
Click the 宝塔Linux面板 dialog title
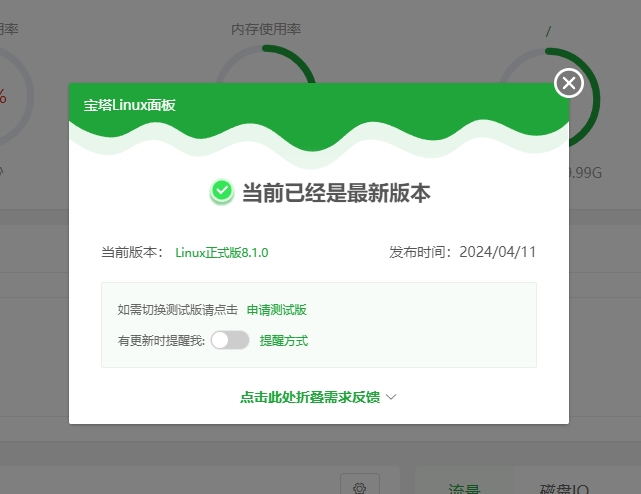pyautogui.click(x=130, y=105)
